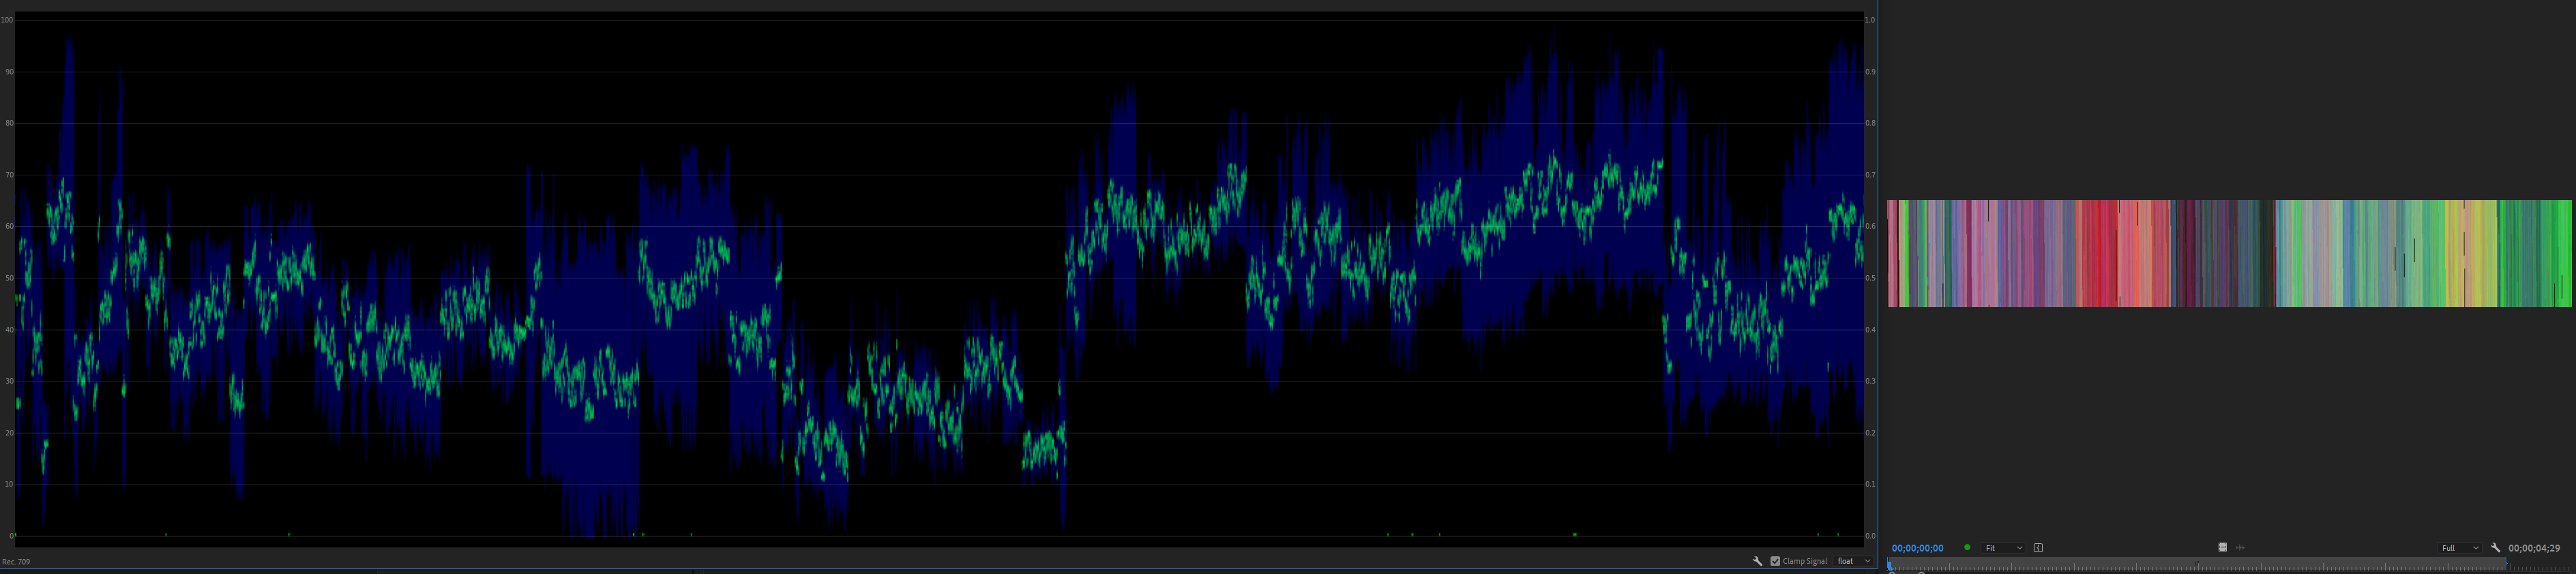Click the sequence end marker on time ruler

(2506, 564)
